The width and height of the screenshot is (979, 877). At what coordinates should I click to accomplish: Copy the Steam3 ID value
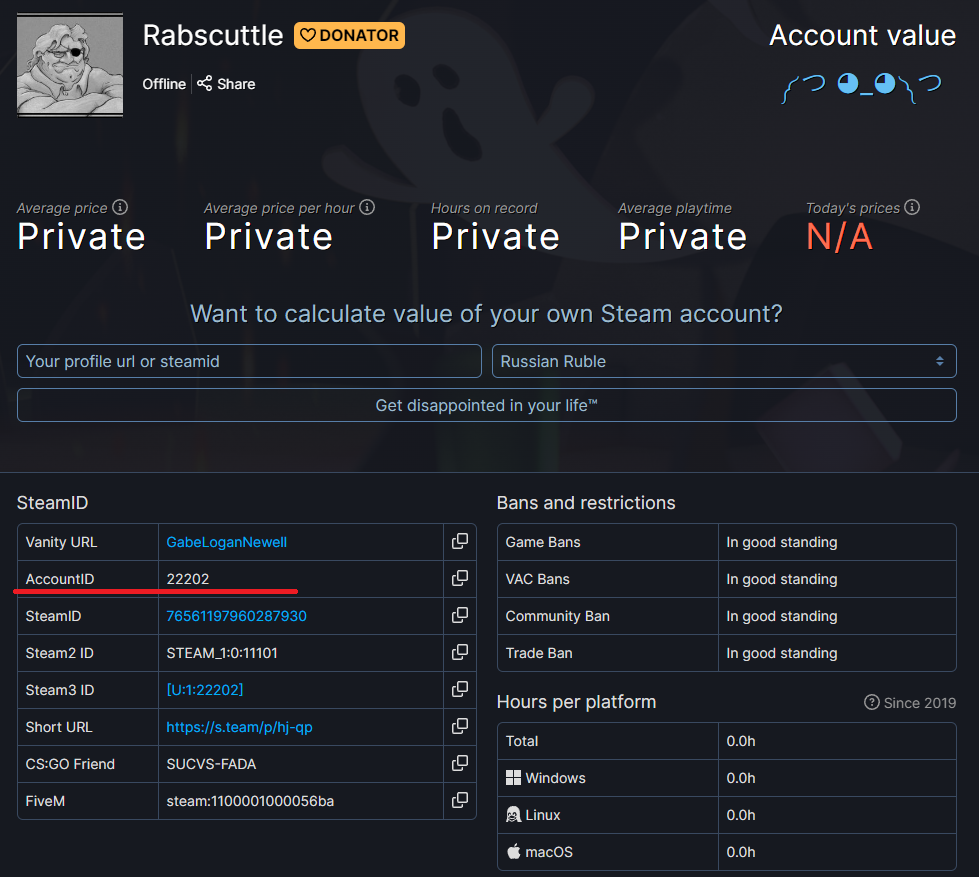pyautogui.click(x=460, y=689)
